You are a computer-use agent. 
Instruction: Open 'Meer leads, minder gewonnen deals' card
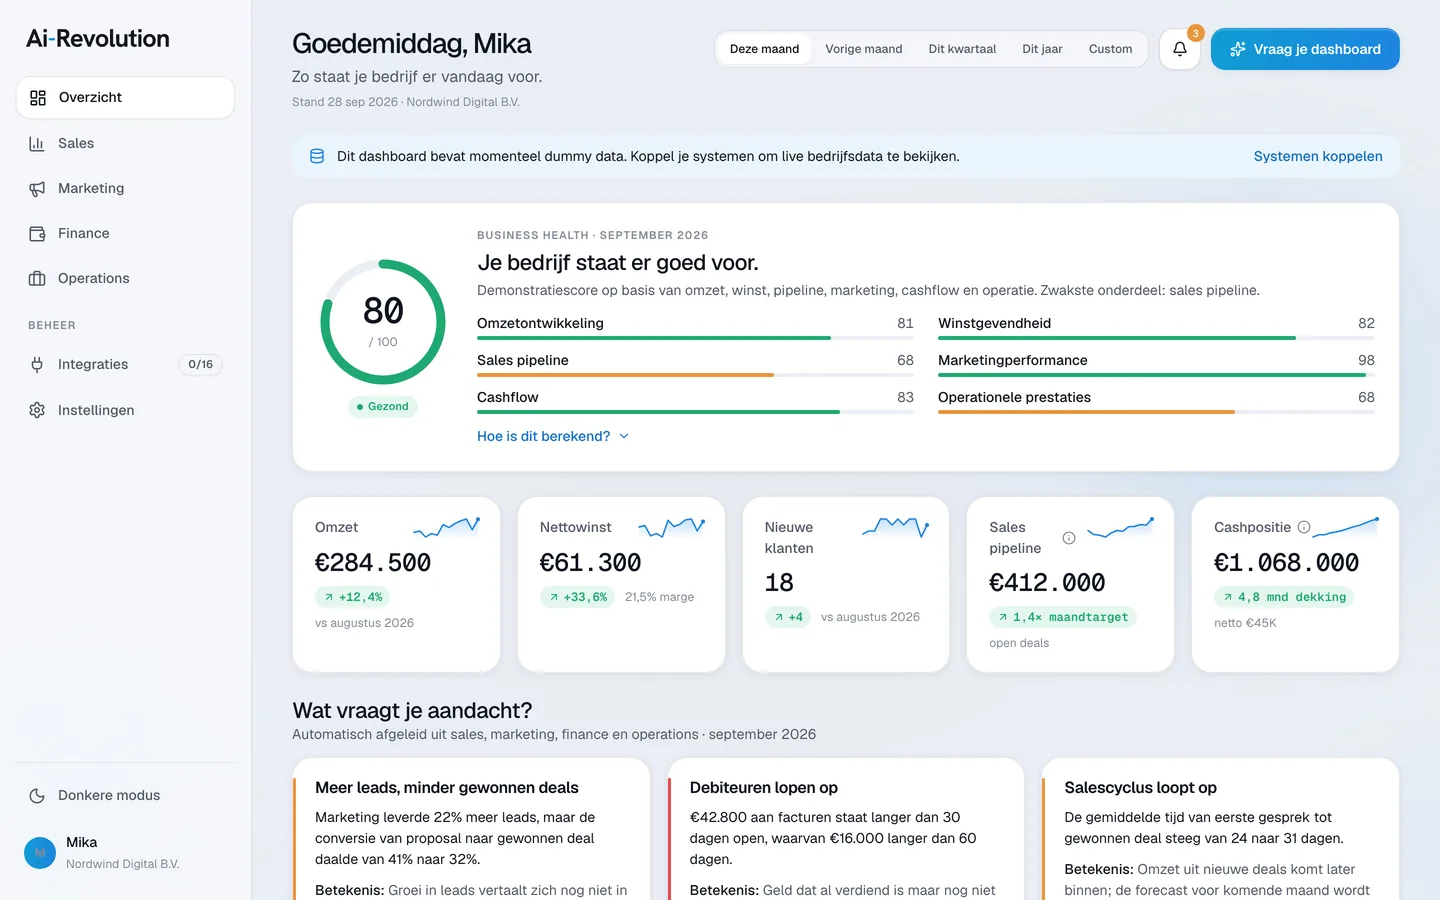click(471, 829)
